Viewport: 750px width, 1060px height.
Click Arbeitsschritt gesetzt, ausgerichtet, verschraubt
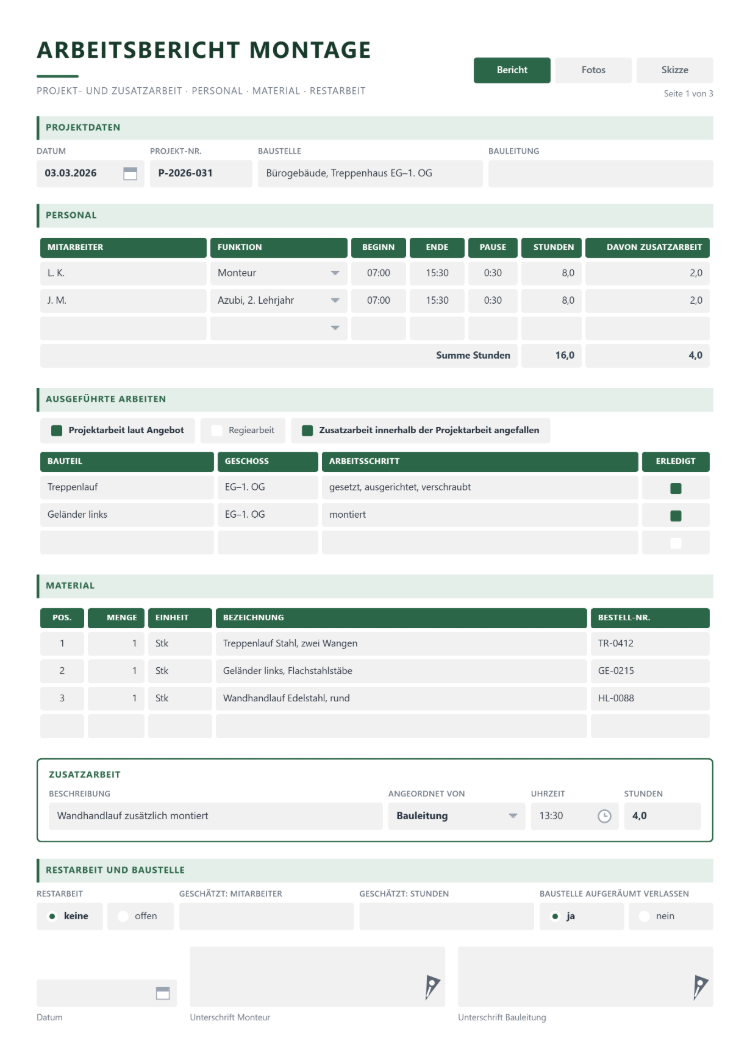(x=479, y=487)
